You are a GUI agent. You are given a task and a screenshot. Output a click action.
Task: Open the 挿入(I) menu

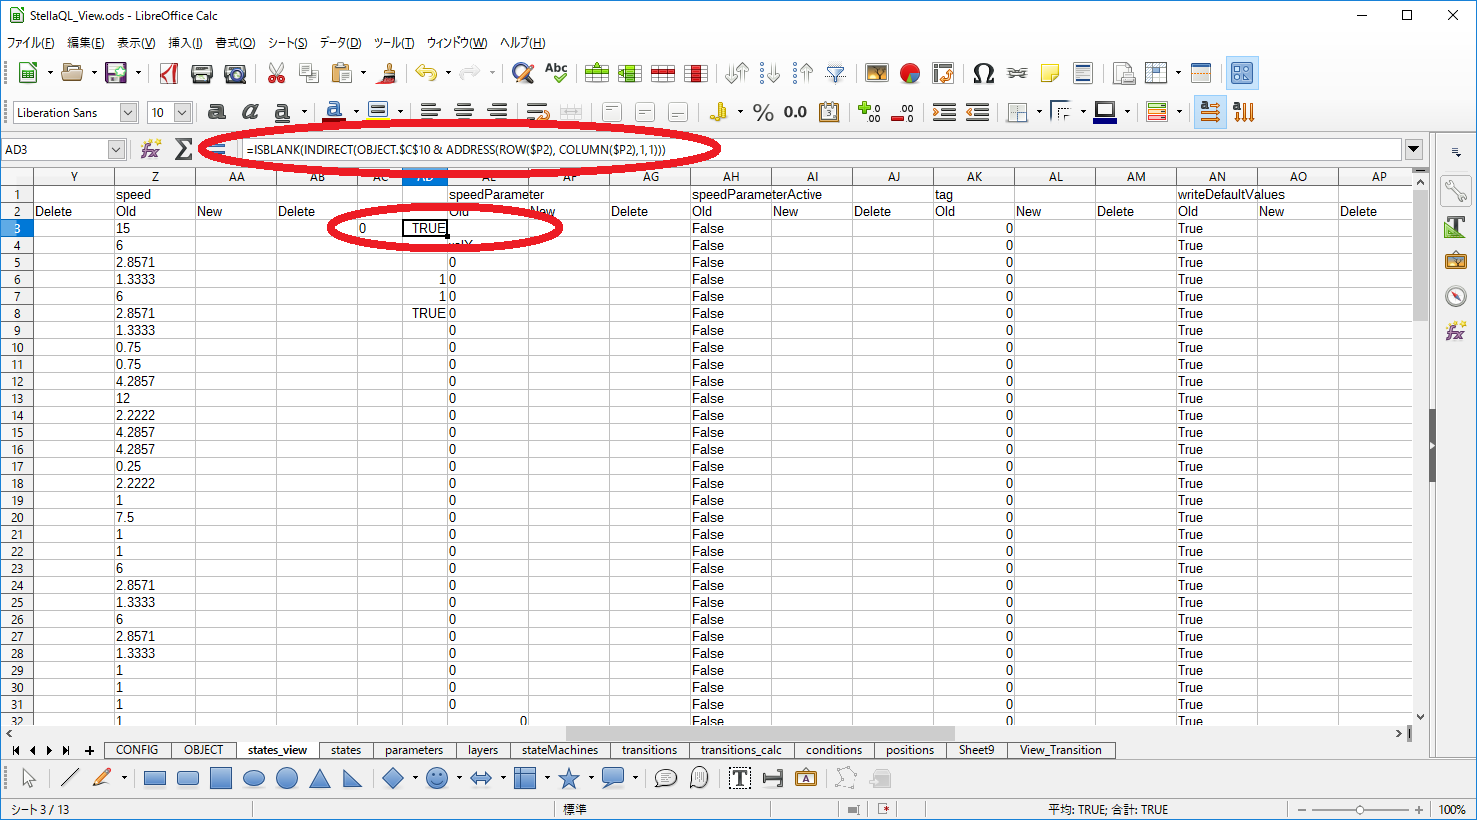[185, 43]
